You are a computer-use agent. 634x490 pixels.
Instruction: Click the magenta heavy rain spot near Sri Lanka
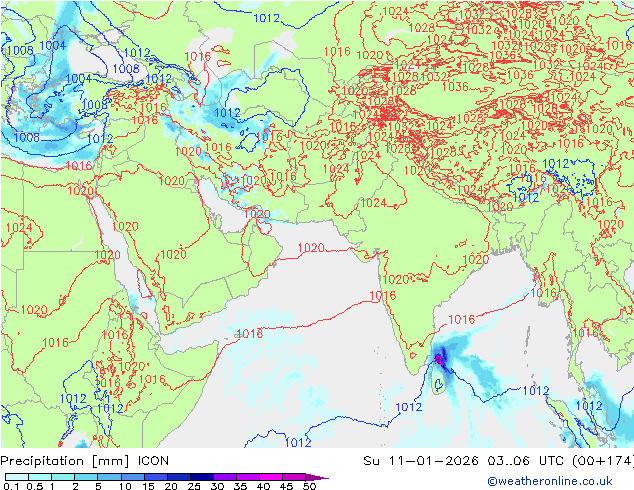pos(439,359)
